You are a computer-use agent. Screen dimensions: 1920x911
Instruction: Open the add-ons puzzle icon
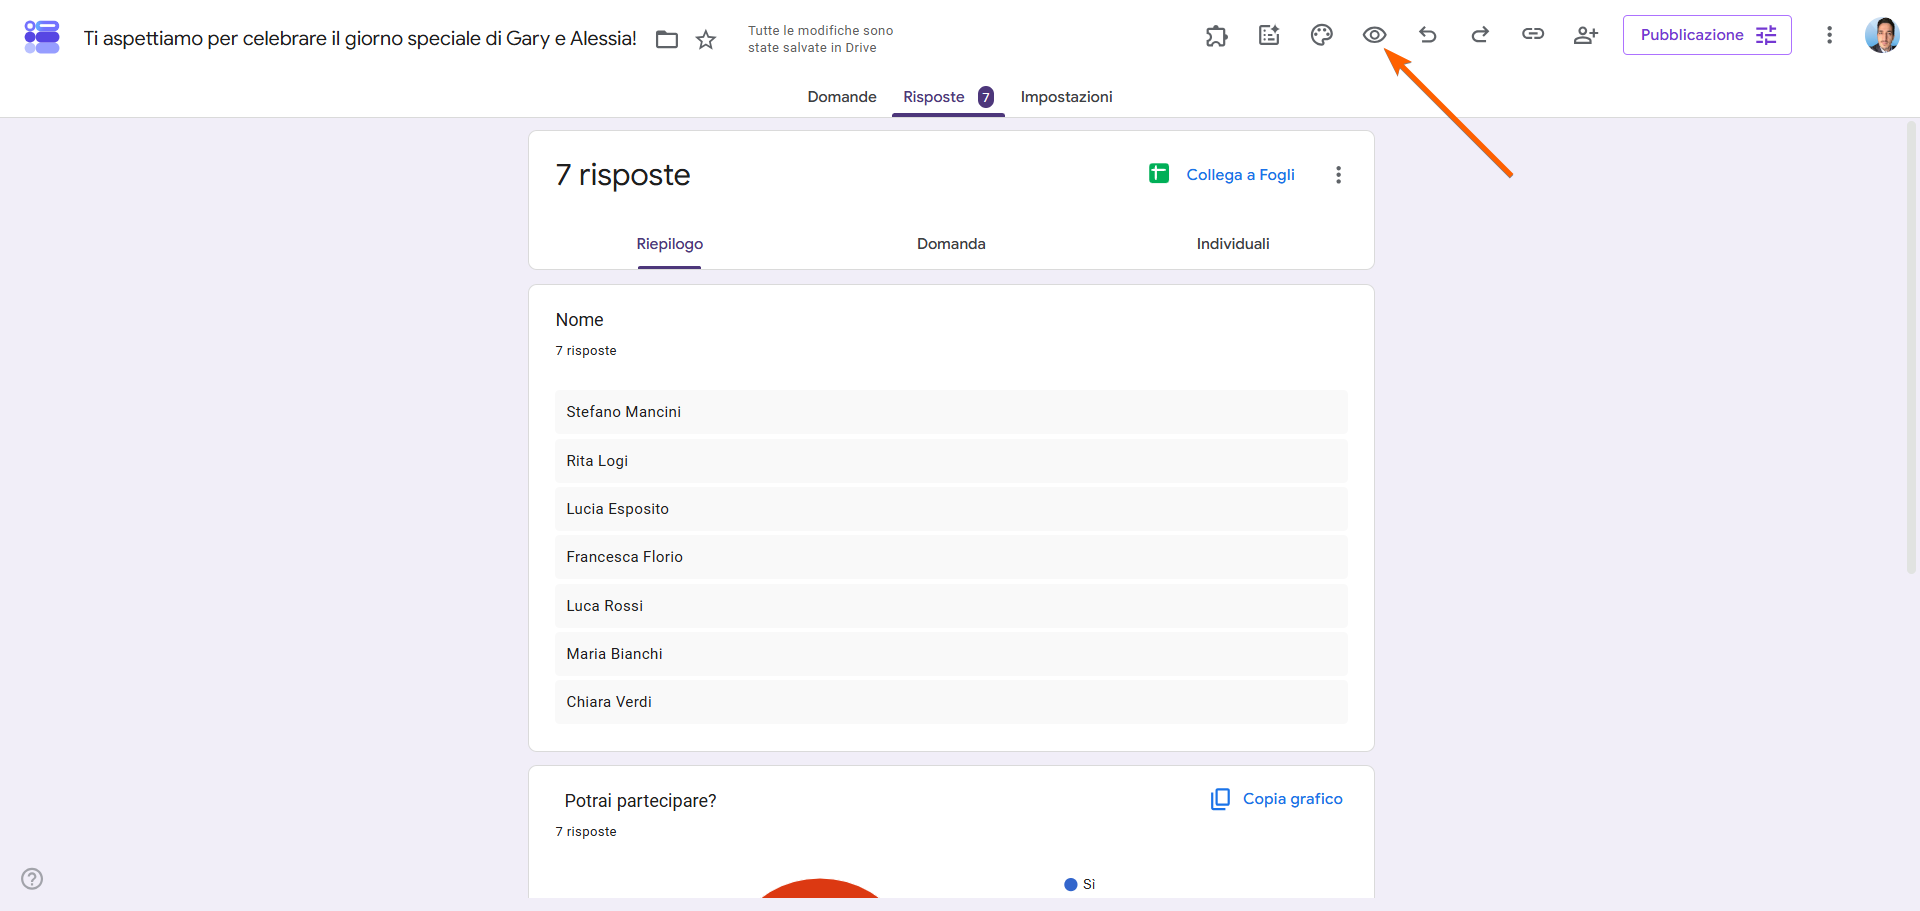[1216, 36]
